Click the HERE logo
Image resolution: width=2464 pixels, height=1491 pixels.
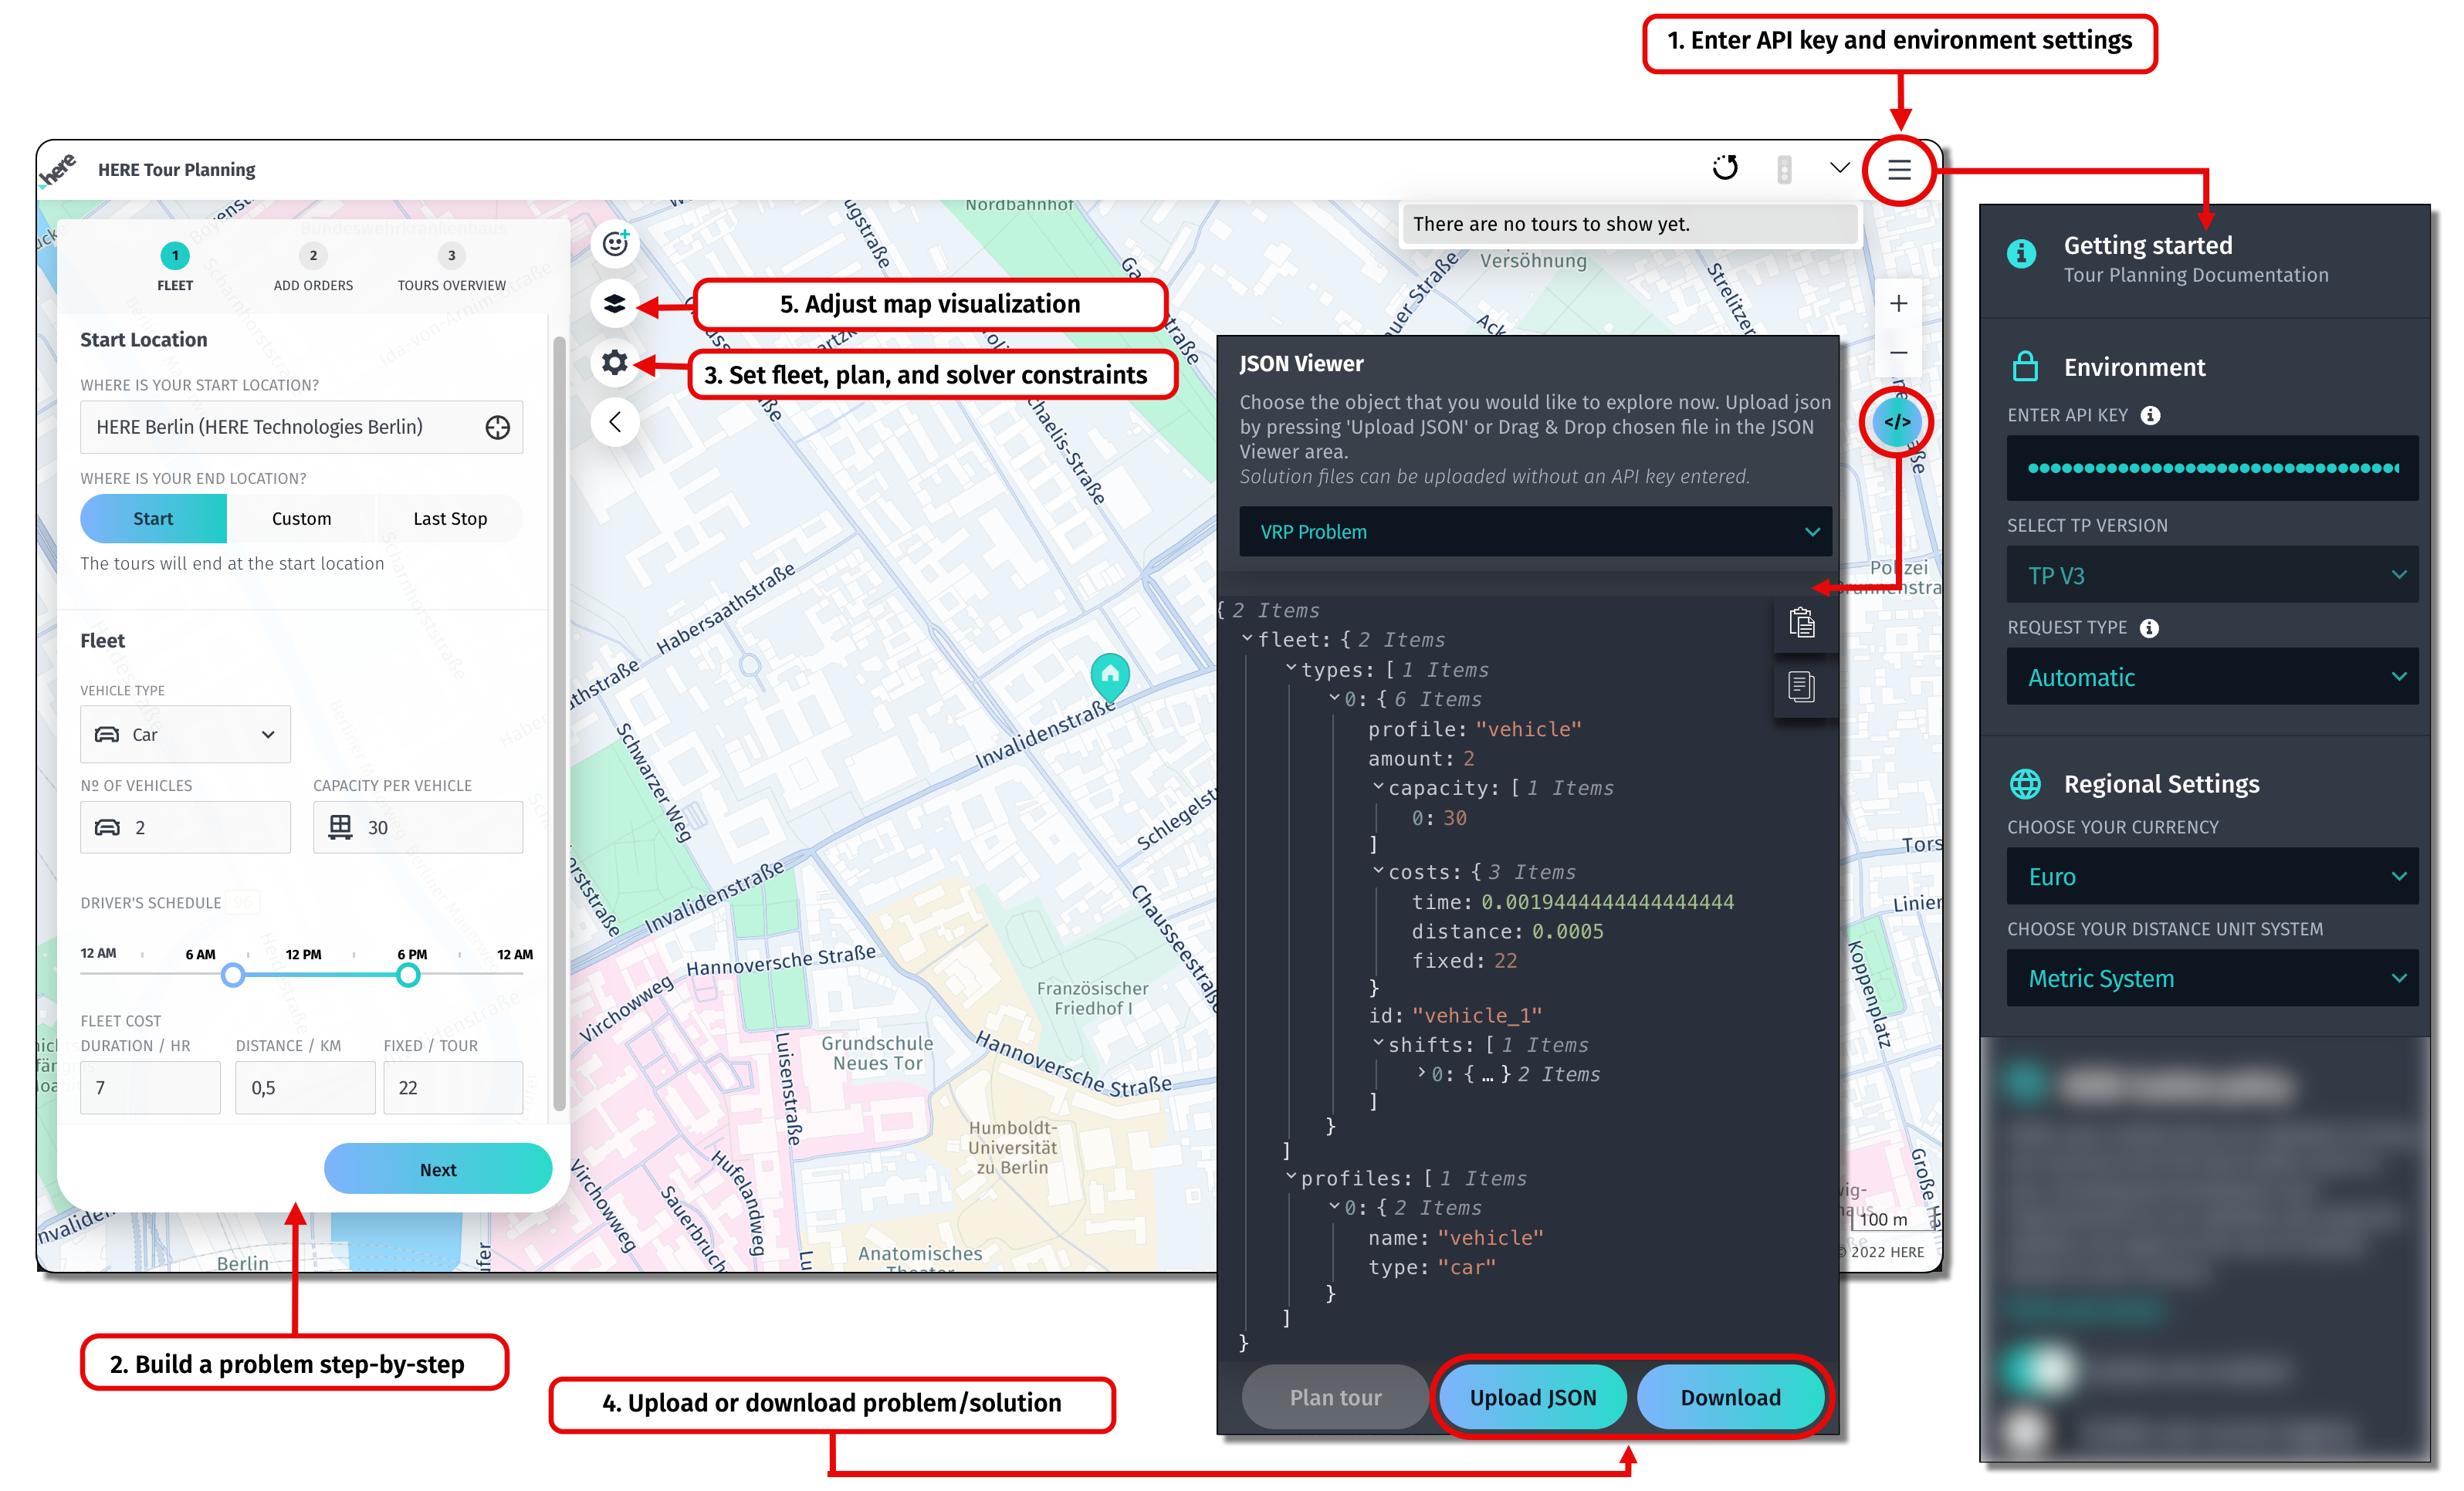pyautogui.click(x=58, y=170)
